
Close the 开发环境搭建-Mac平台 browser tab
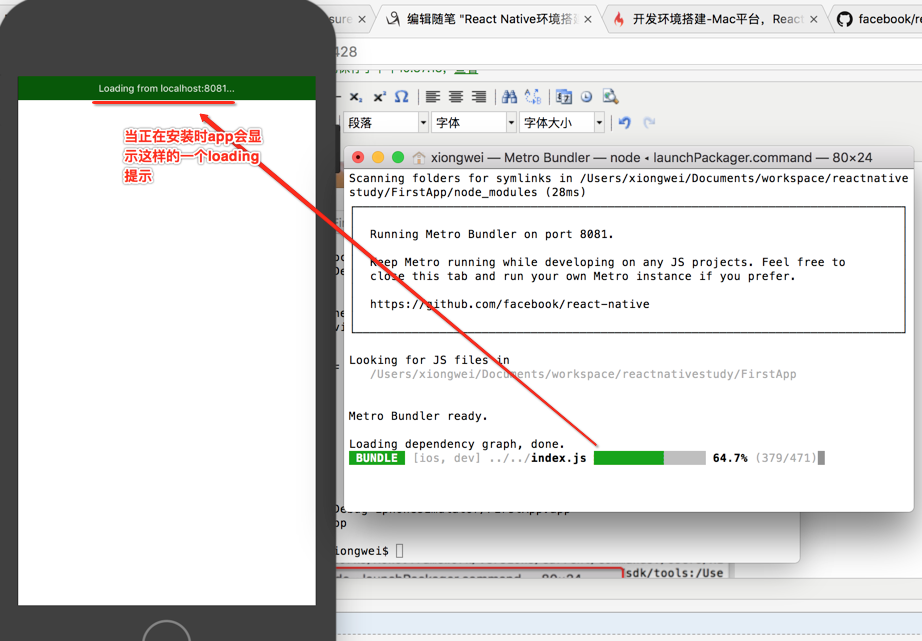813,19
